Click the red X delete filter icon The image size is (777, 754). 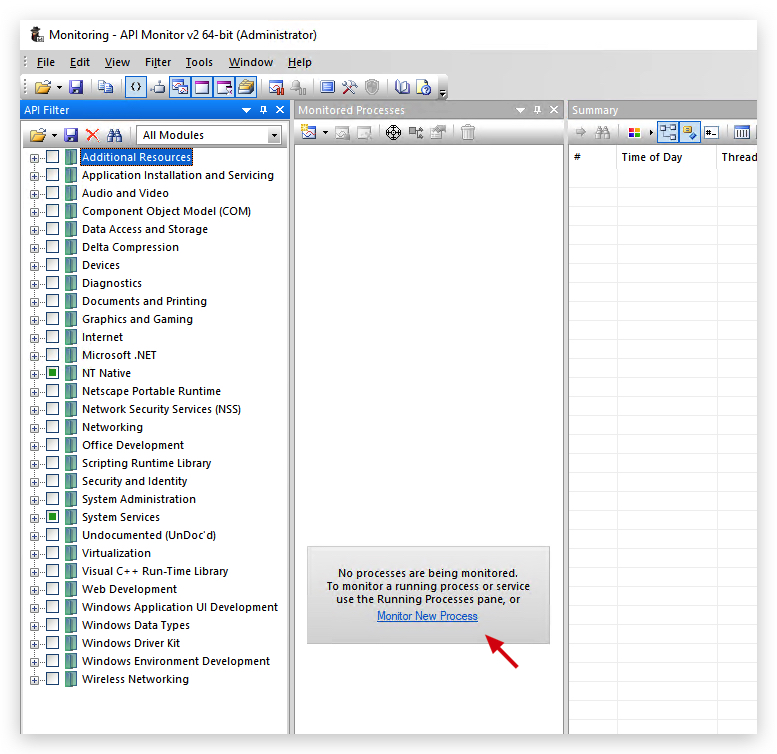coord(93,135)
